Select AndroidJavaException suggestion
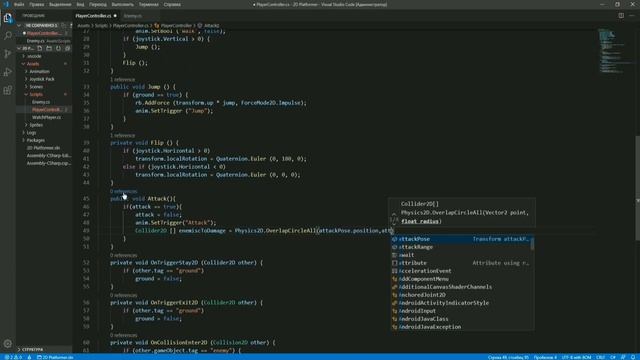The height and width of the screenshot is (360, 640). point(461,327)
